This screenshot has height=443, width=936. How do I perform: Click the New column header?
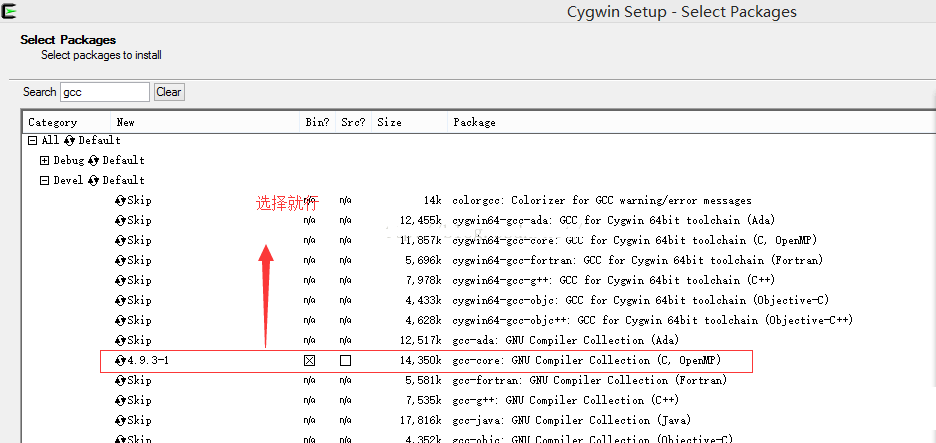(205, 122)
